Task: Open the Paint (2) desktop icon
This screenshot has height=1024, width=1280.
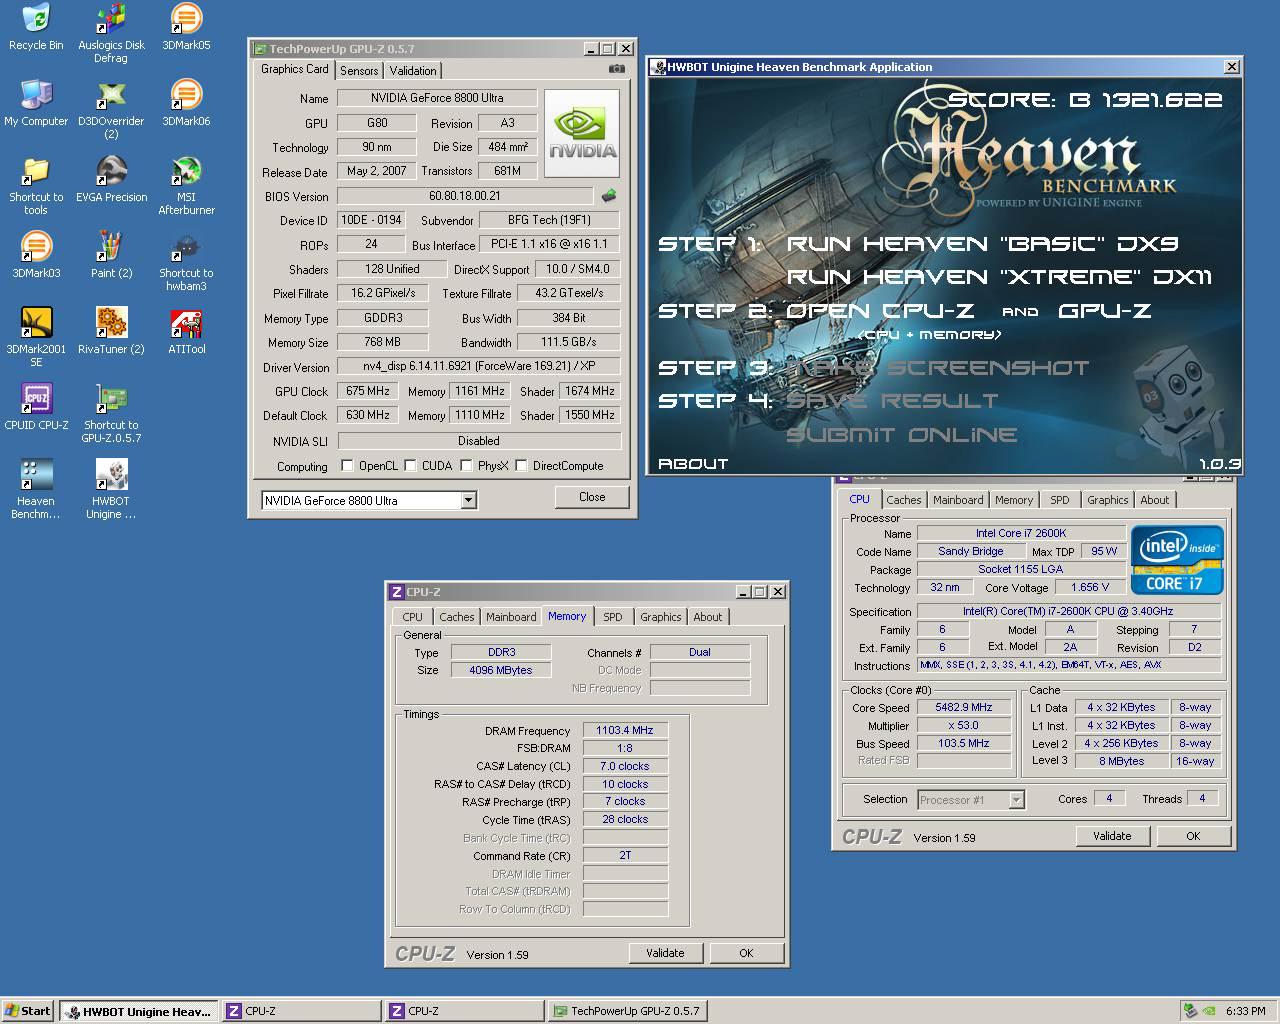Action: [x=111, y=255]
